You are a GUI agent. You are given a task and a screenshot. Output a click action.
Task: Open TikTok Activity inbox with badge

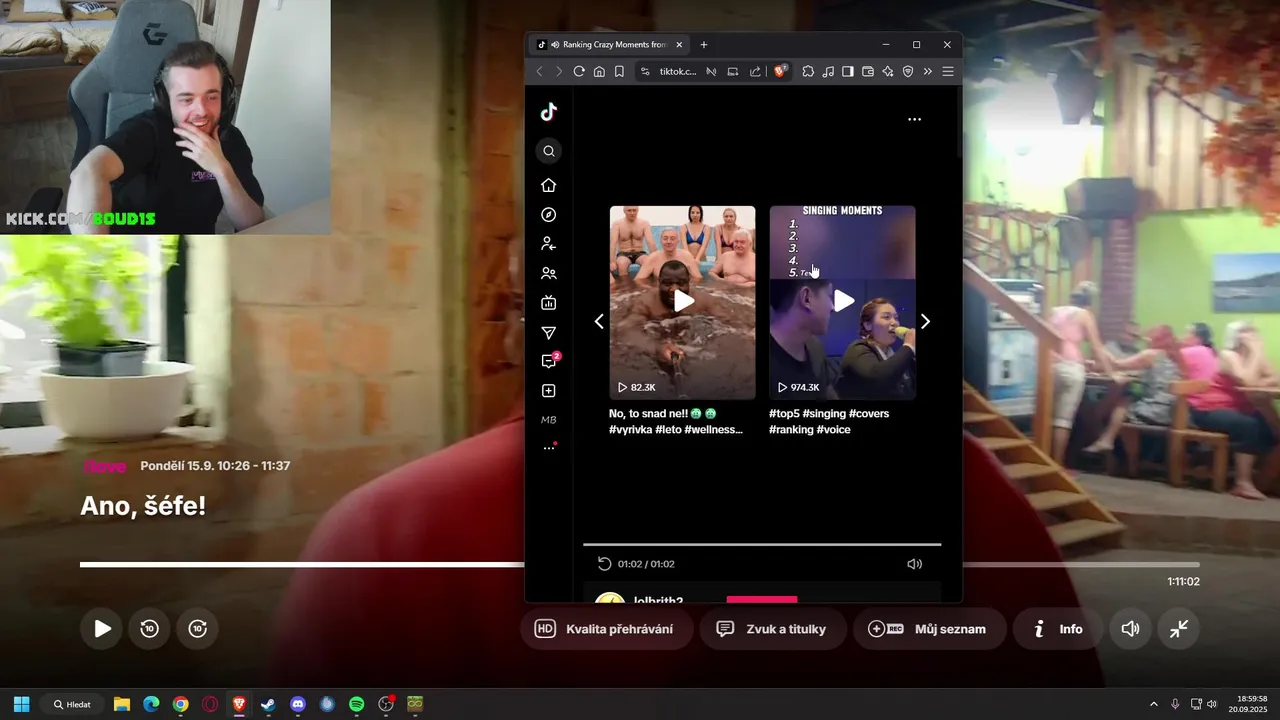(x=549, y=361)
